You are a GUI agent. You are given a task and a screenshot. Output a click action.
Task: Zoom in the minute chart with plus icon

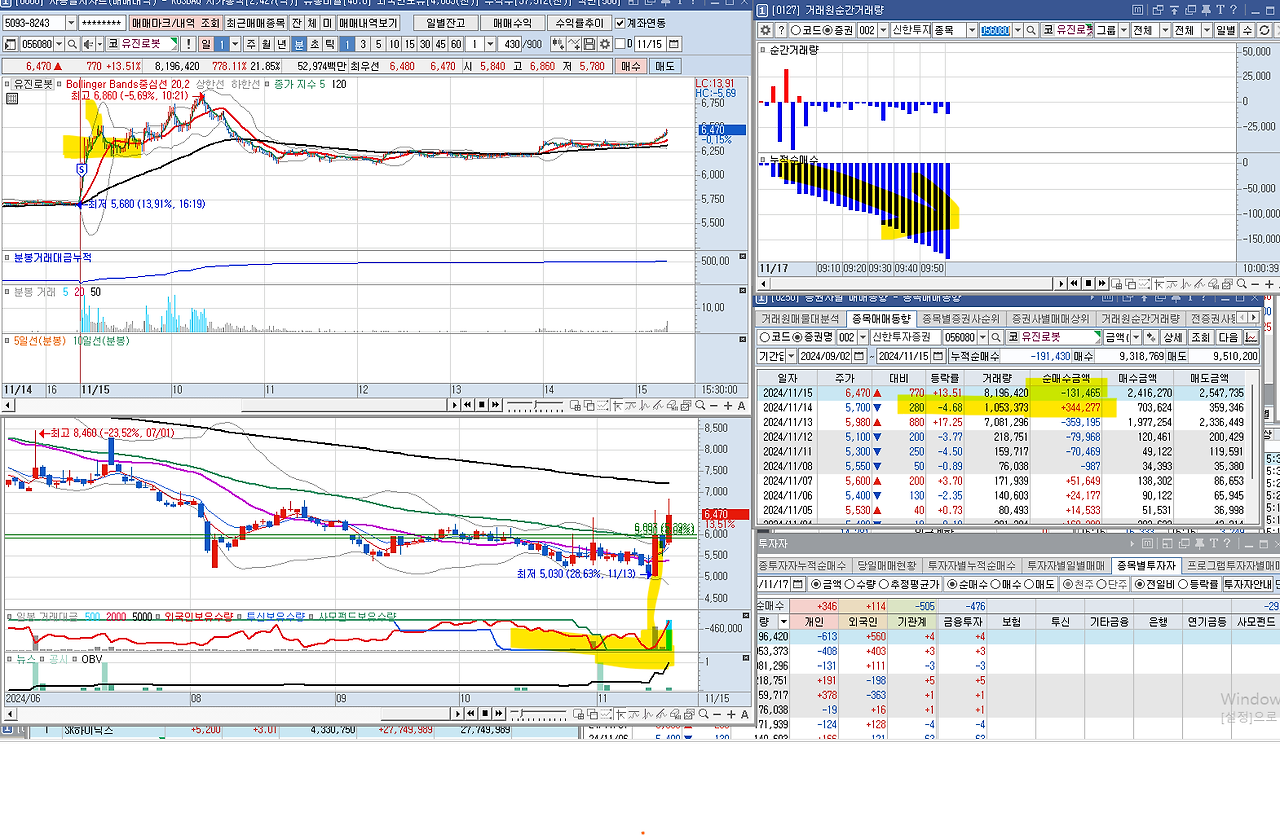click(728, 405)
